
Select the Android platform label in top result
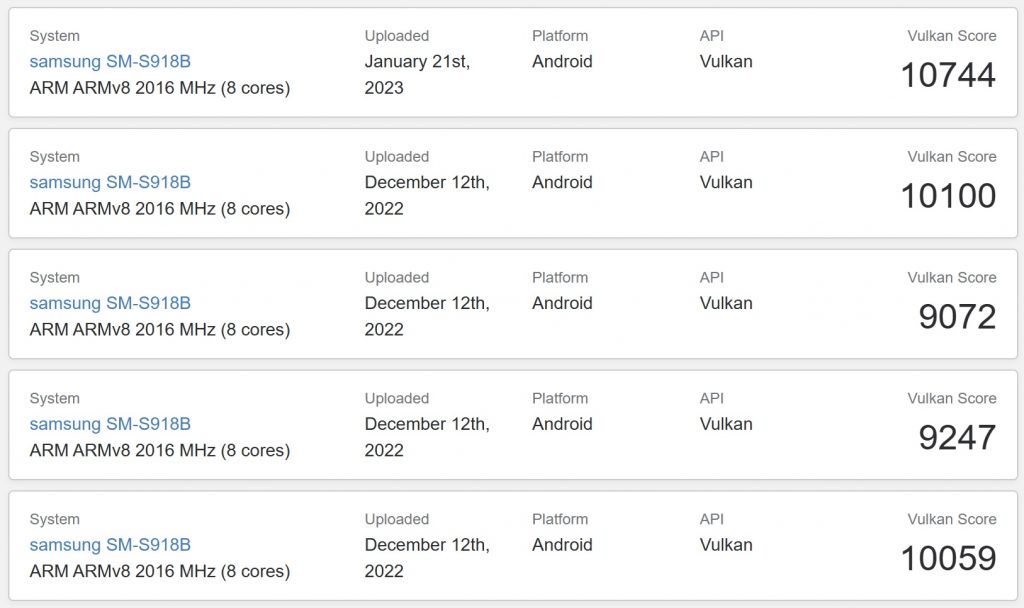click(562, 61)
